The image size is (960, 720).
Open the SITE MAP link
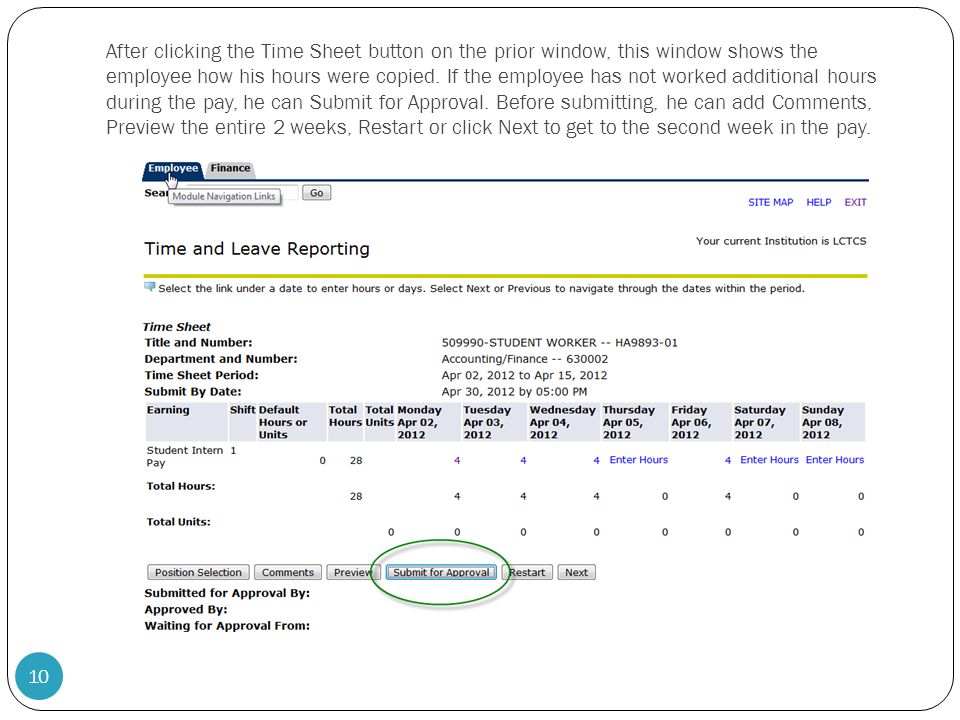pyautogui.click(x=770, y=202)
